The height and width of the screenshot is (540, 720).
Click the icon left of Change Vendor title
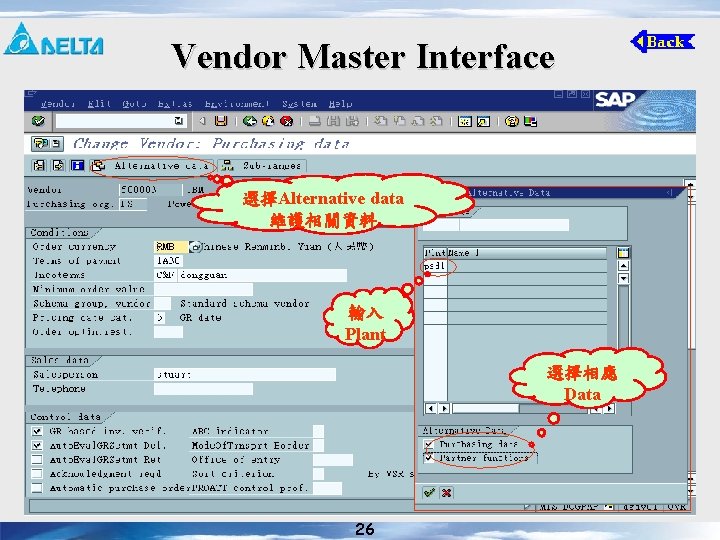pyautogui.click(x=41, y=144)
